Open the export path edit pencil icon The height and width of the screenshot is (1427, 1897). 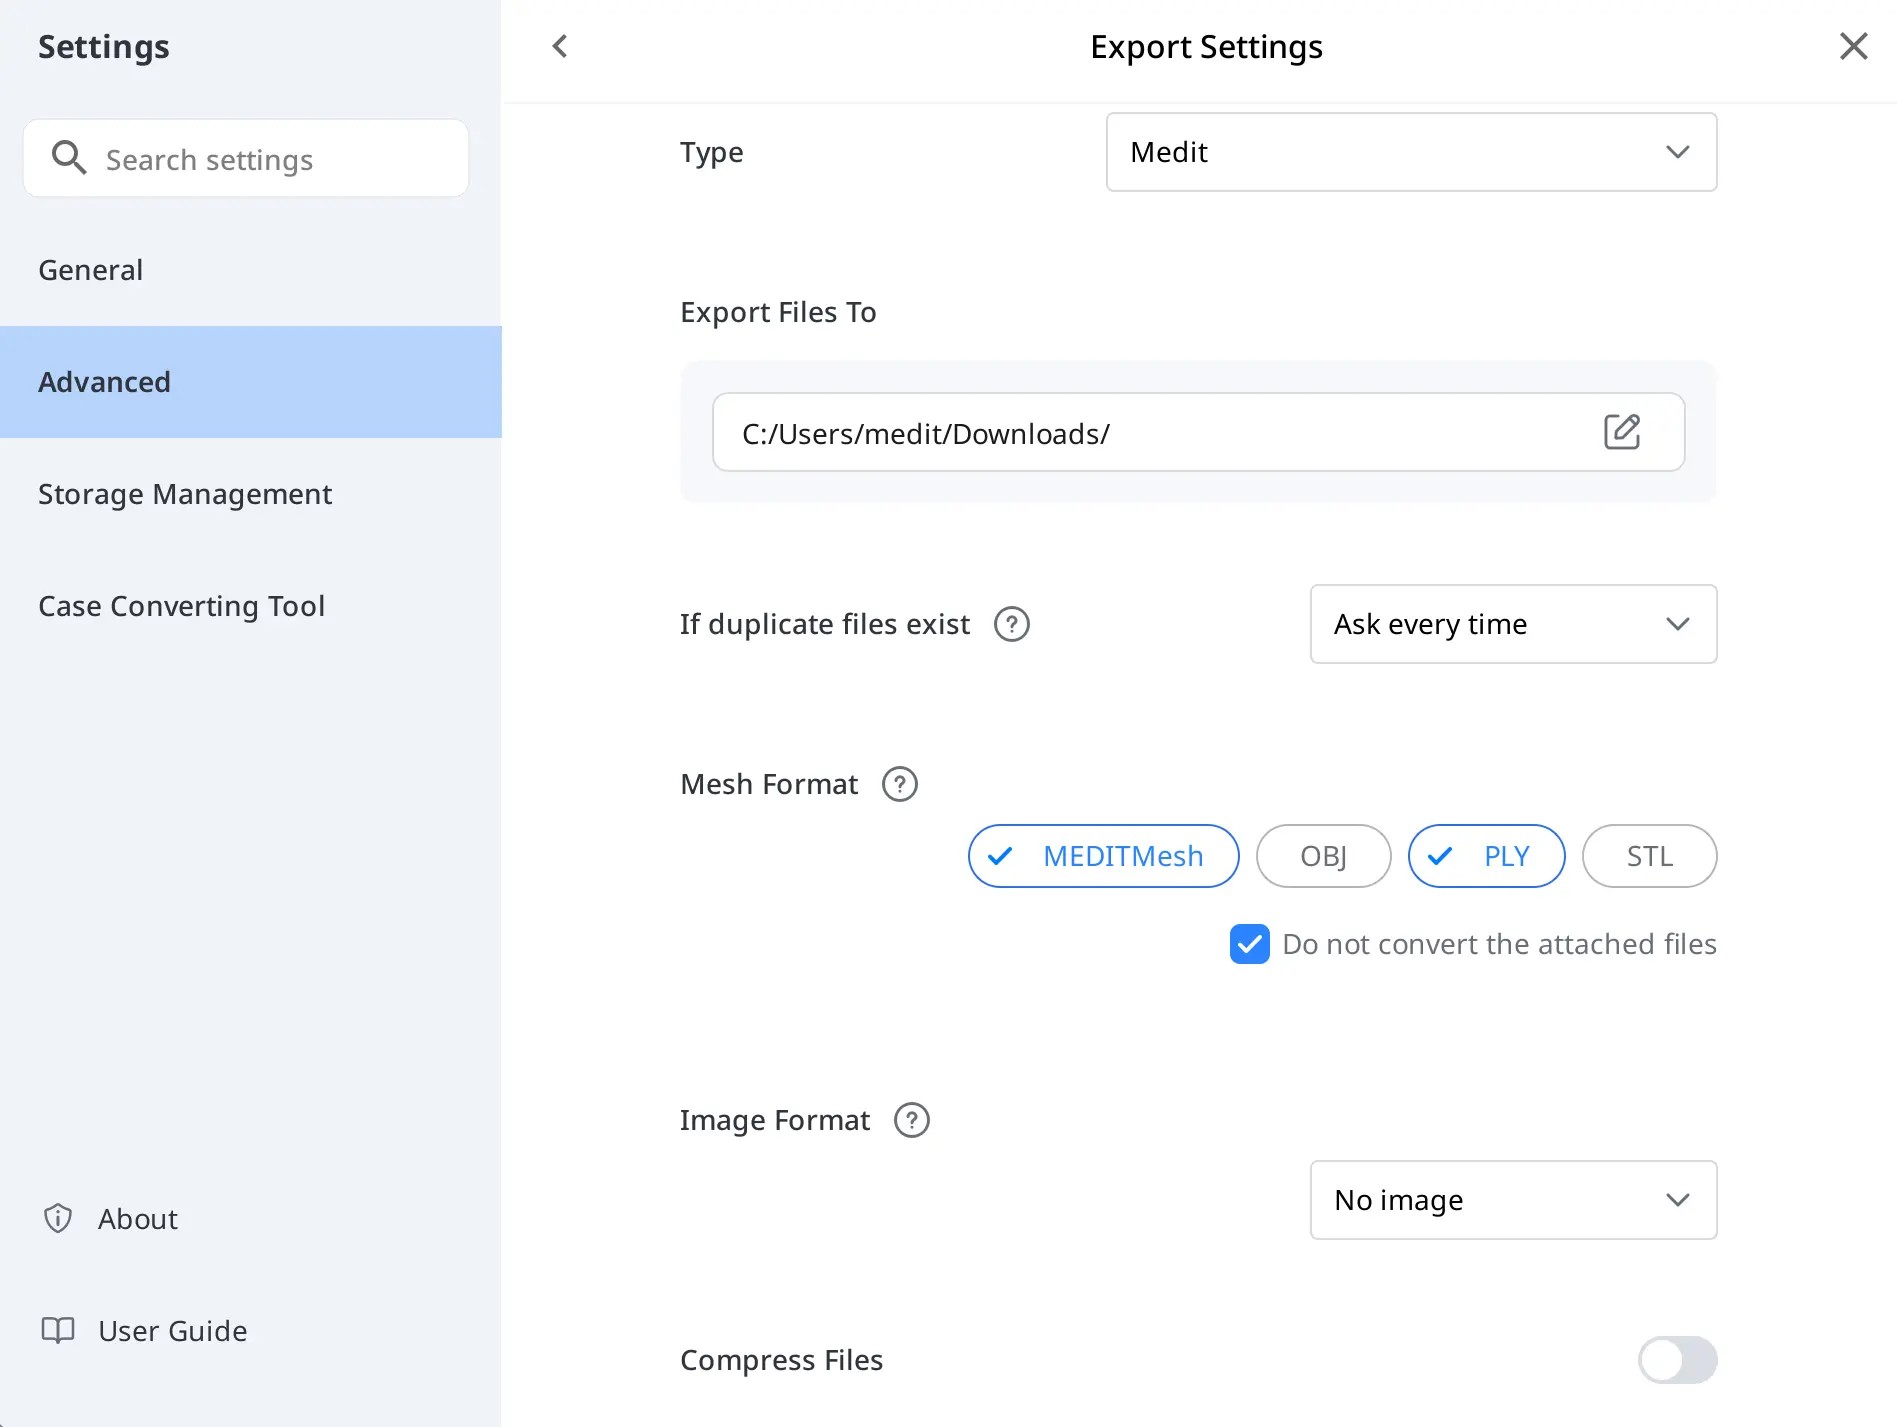click(x=1623, y=431)
